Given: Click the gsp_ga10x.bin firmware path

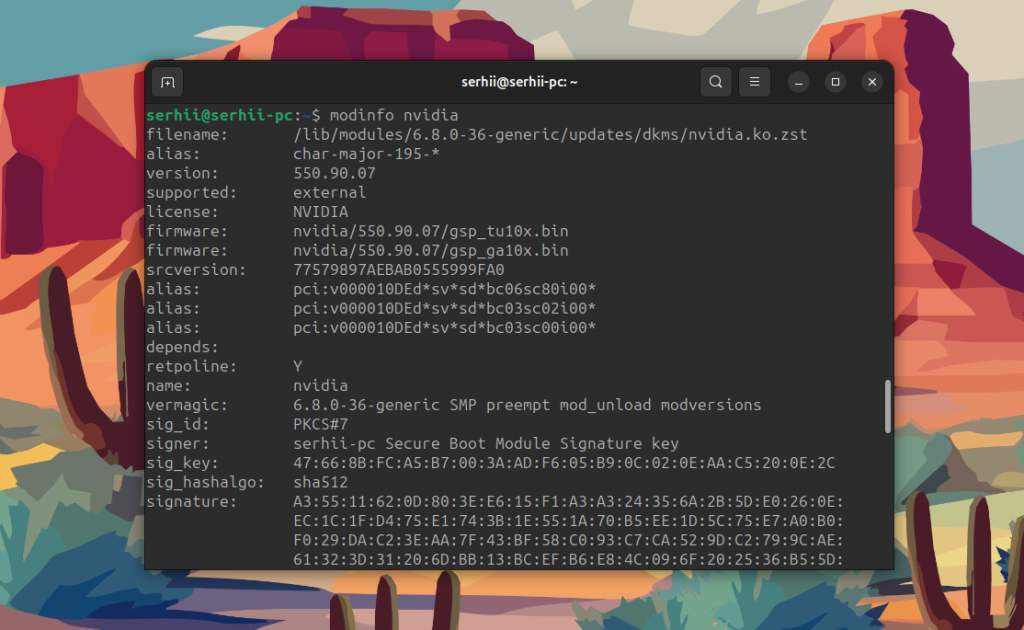Looking at the screenshot, I should 430,251.
